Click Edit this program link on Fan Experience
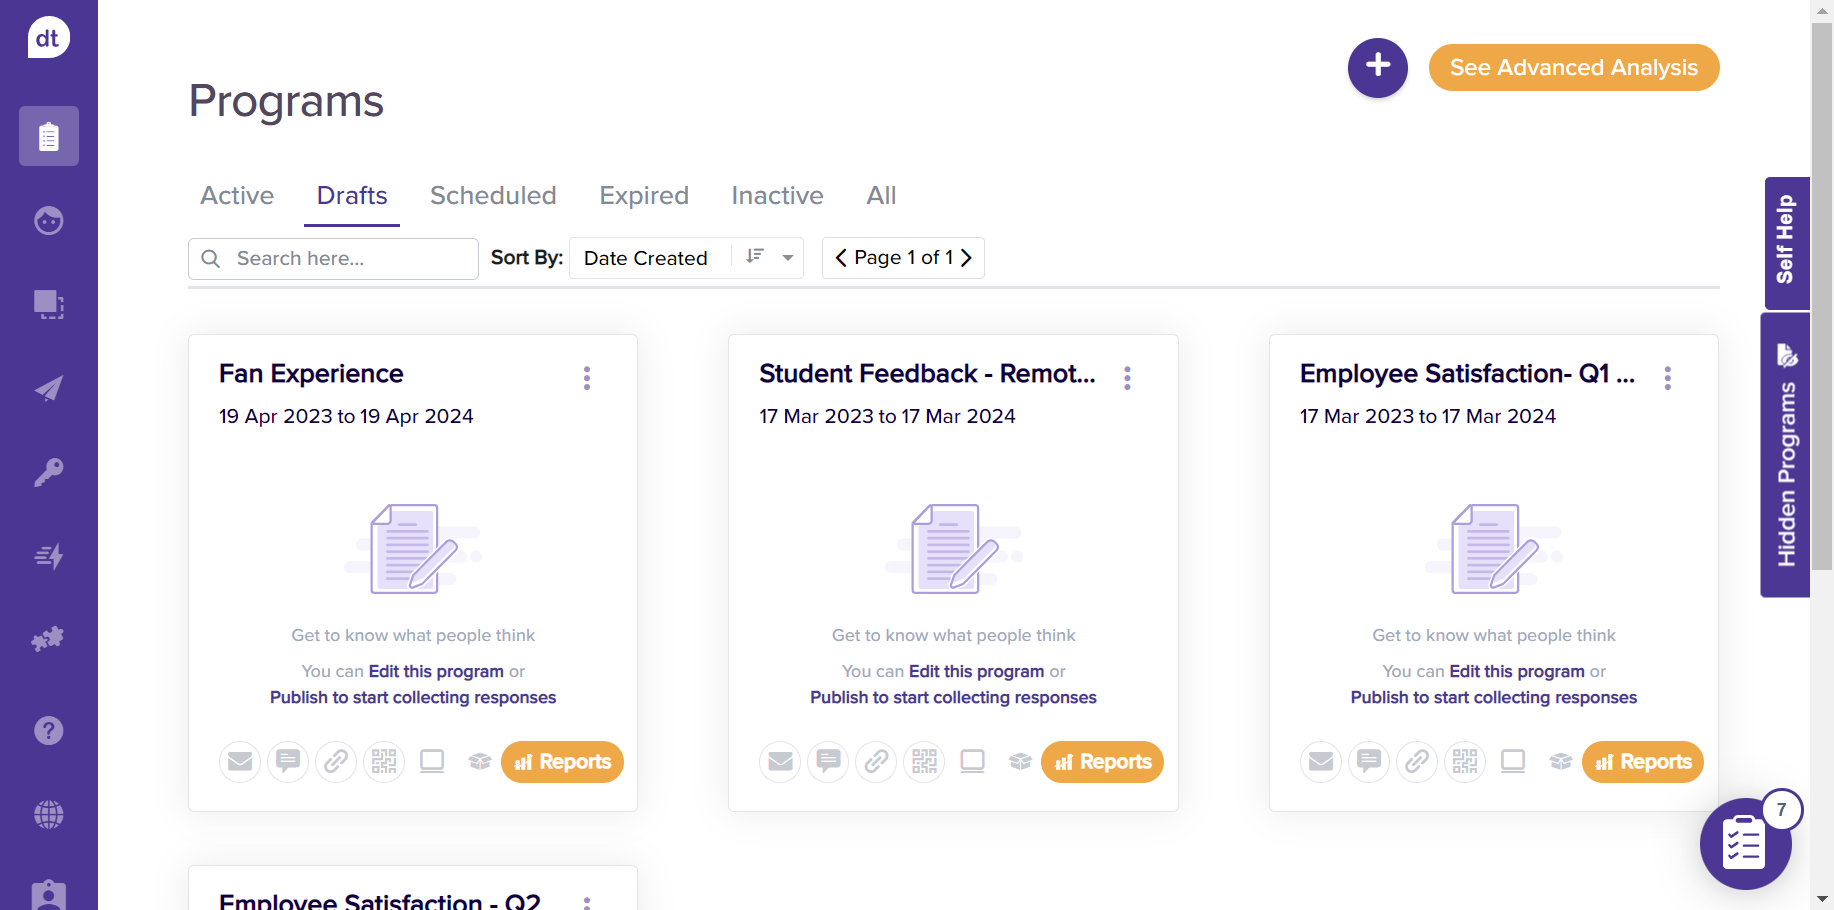Image resolution: width=1834 pixels, height=910 pixels. (436, 671)
